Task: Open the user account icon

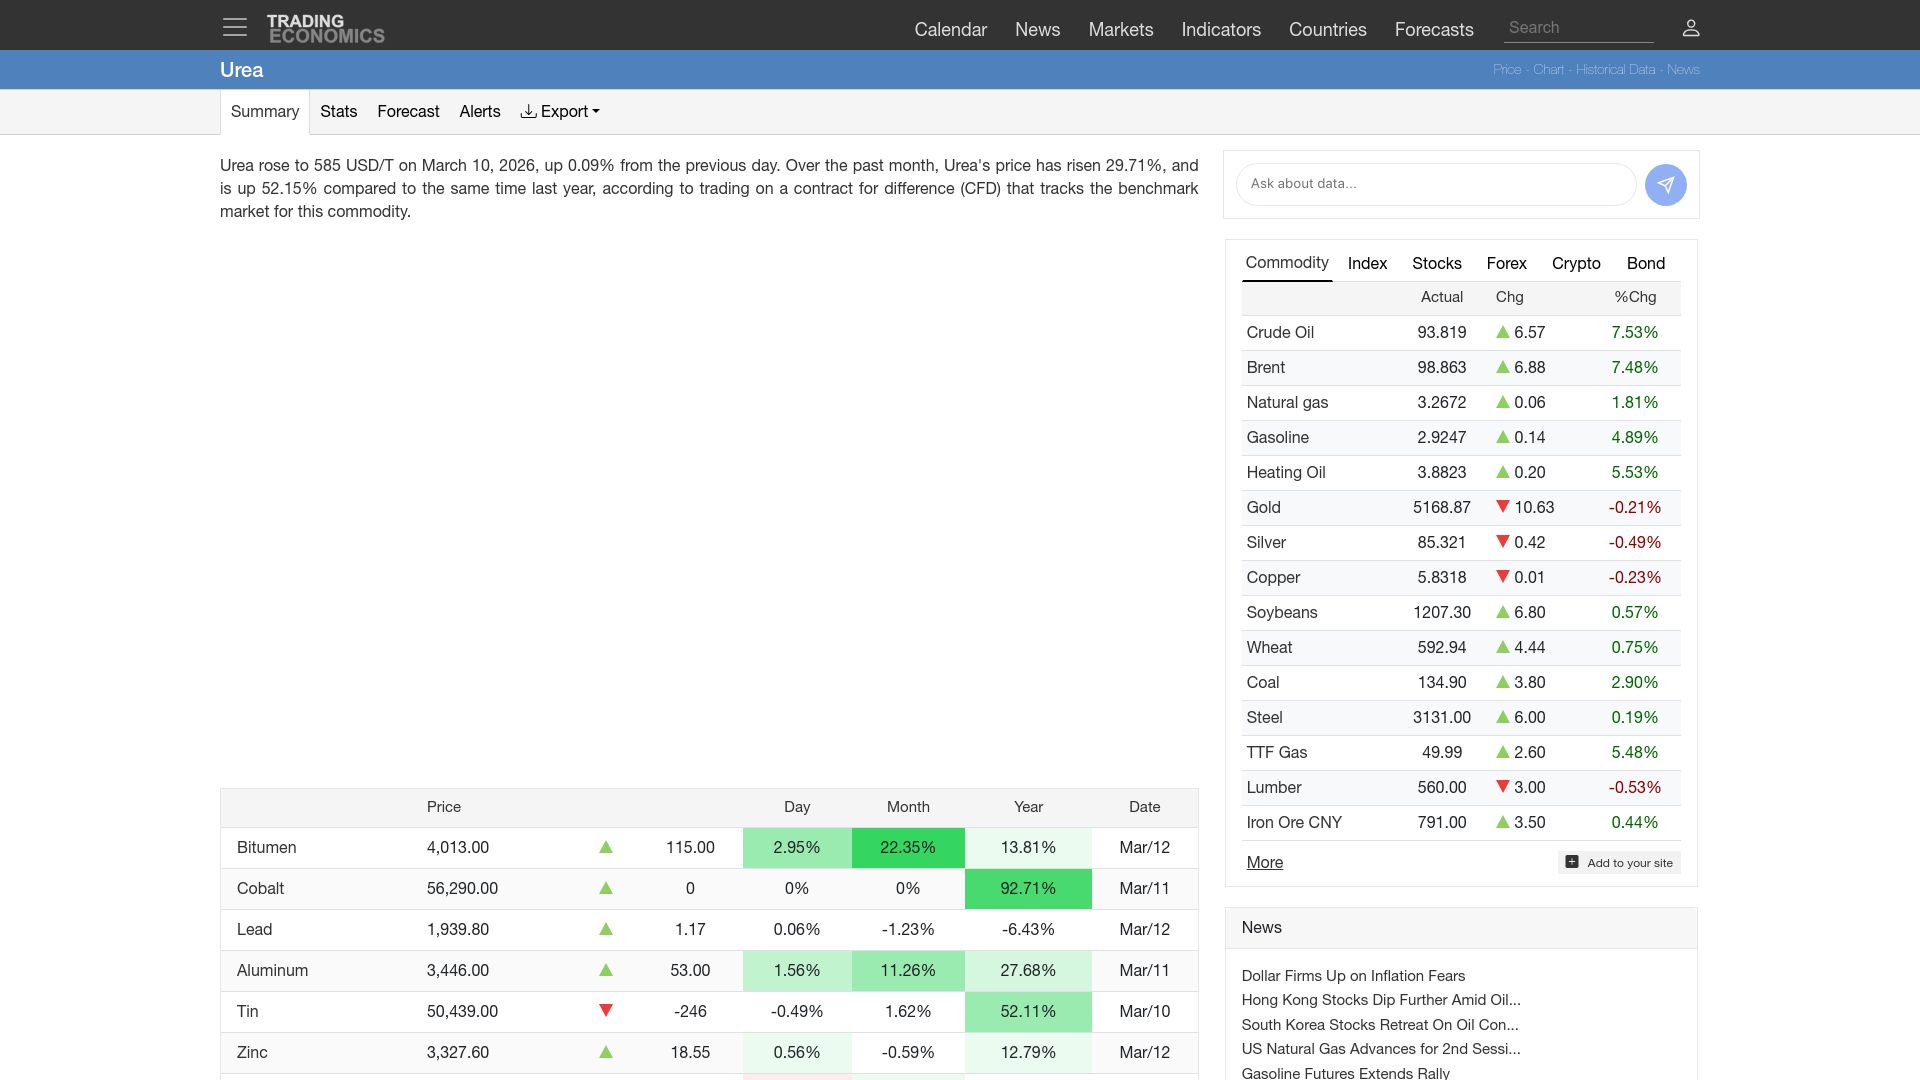Action: [x=1691, y=28]
